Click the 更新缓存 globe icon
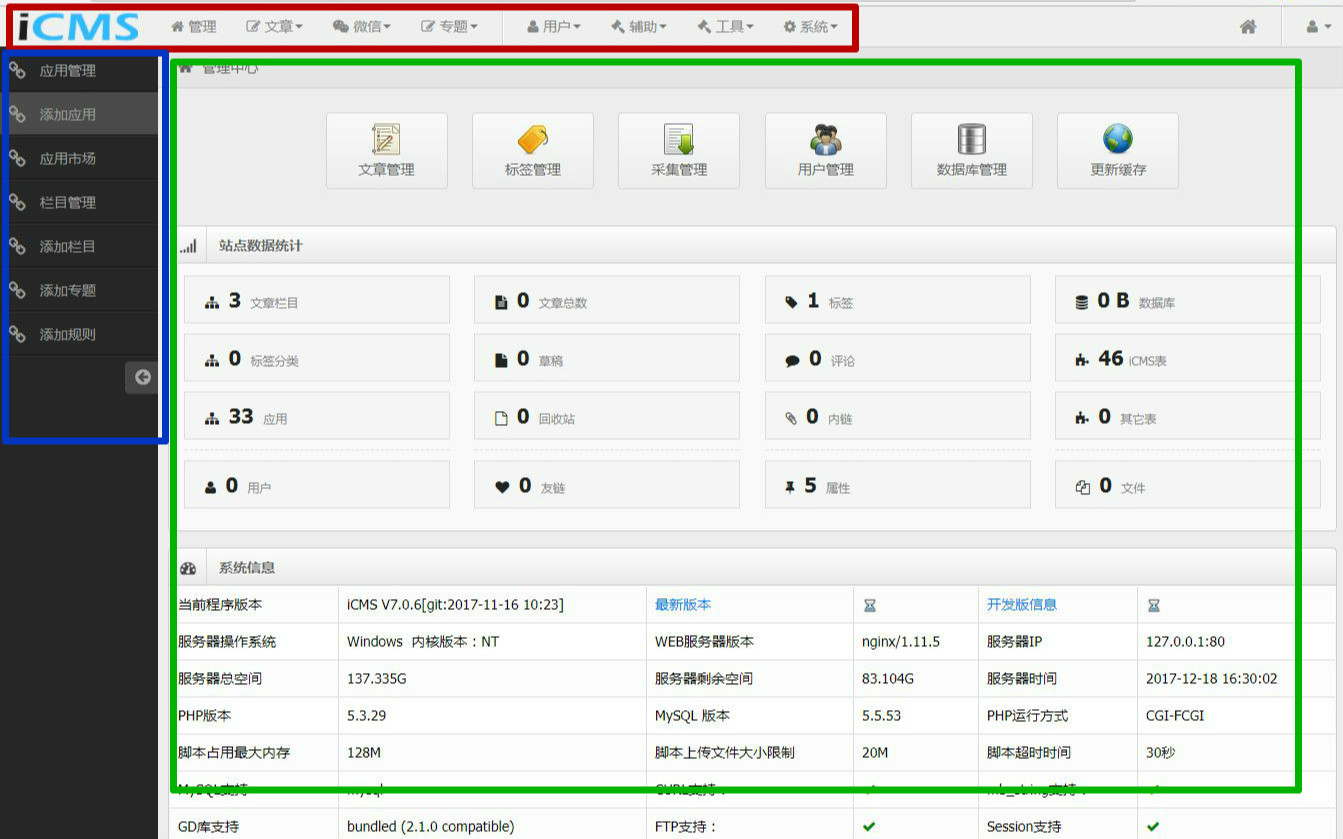The height and width of the screenshot is (839, 1343). (x=1118, y=139)
